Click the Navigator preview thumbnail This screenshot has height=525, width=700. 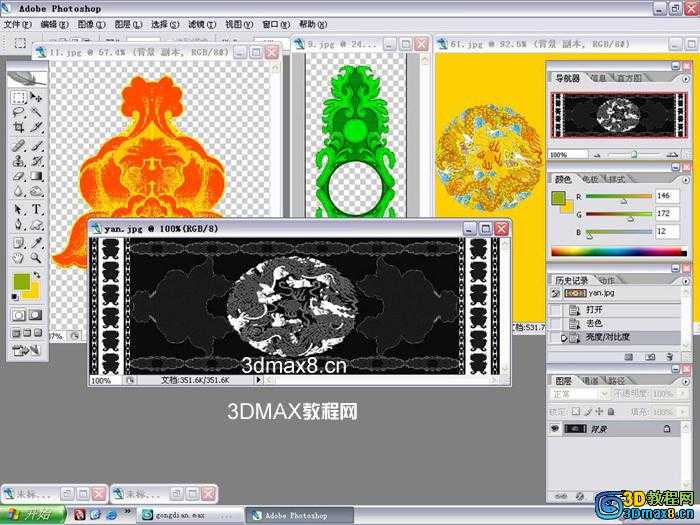click(x=619, y=115)
